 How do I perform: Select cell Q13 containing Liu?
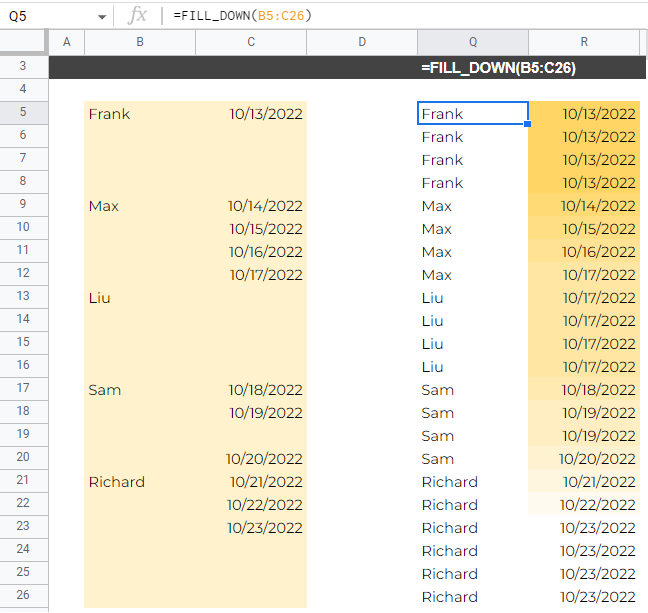point(473,297)
